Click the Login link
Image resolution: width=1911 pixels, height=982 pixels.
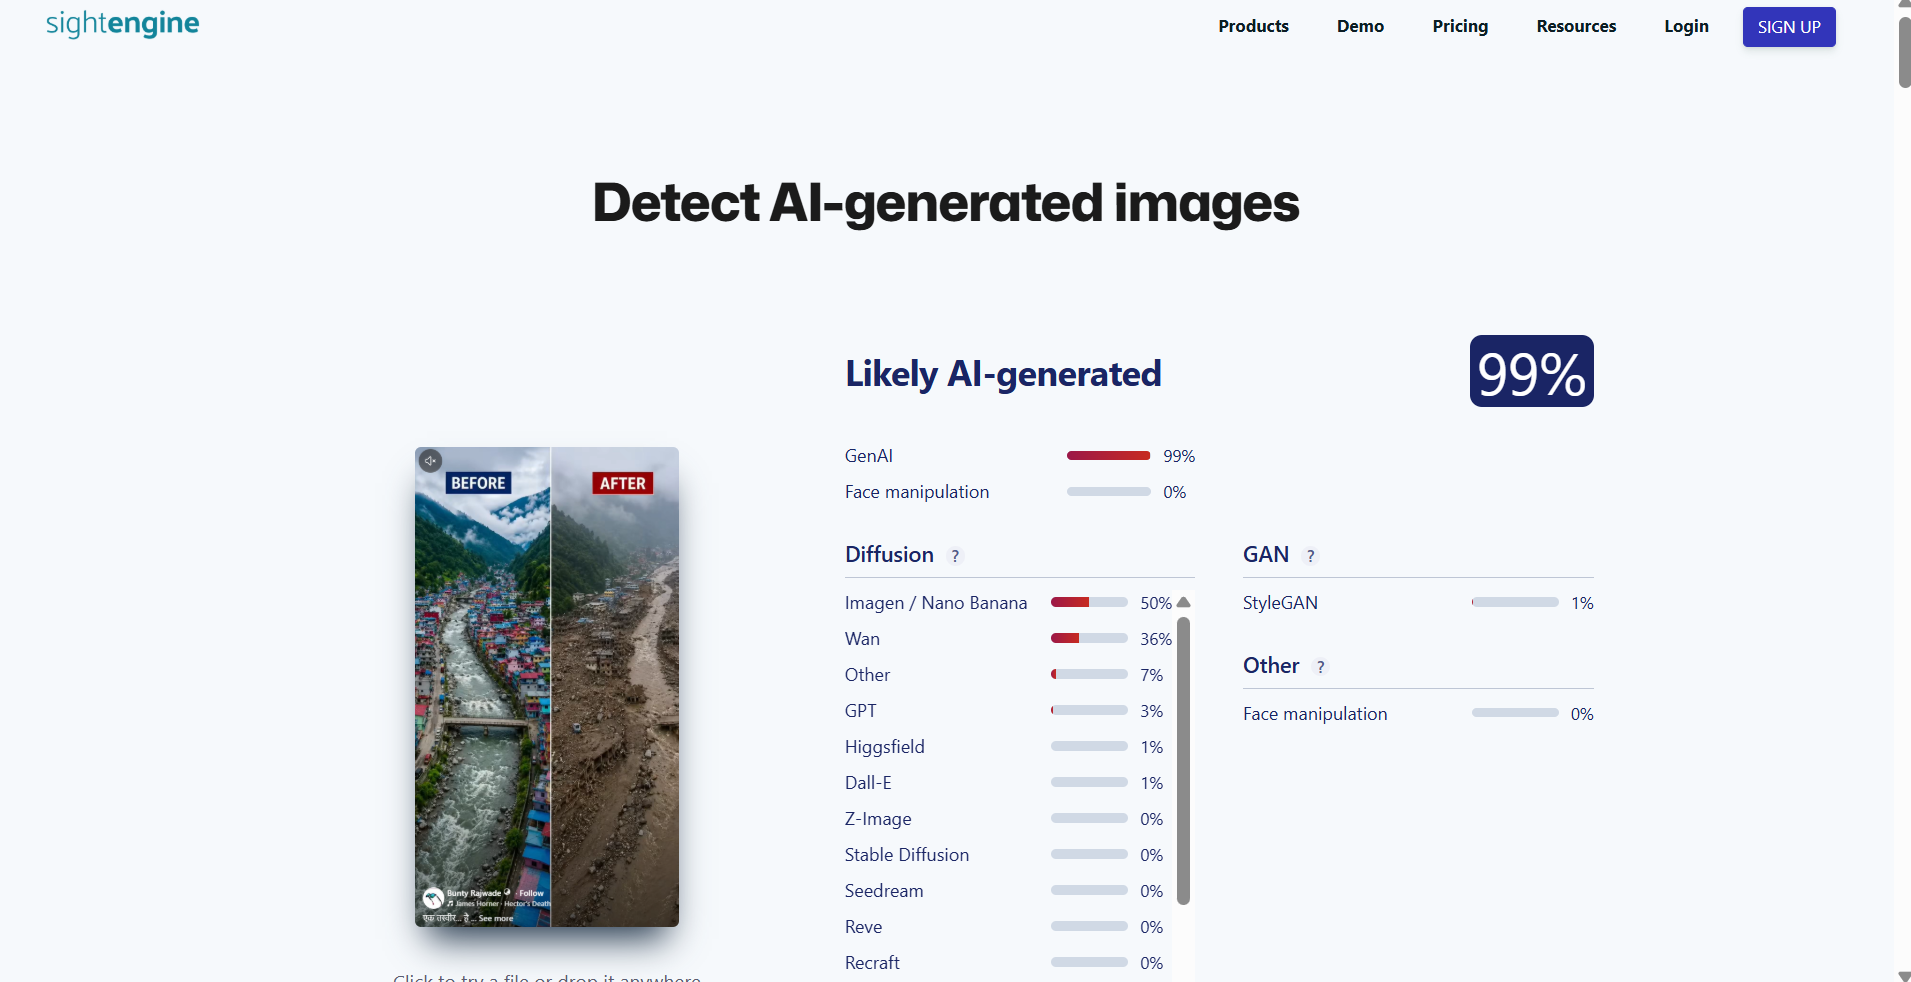point(1686,26)
